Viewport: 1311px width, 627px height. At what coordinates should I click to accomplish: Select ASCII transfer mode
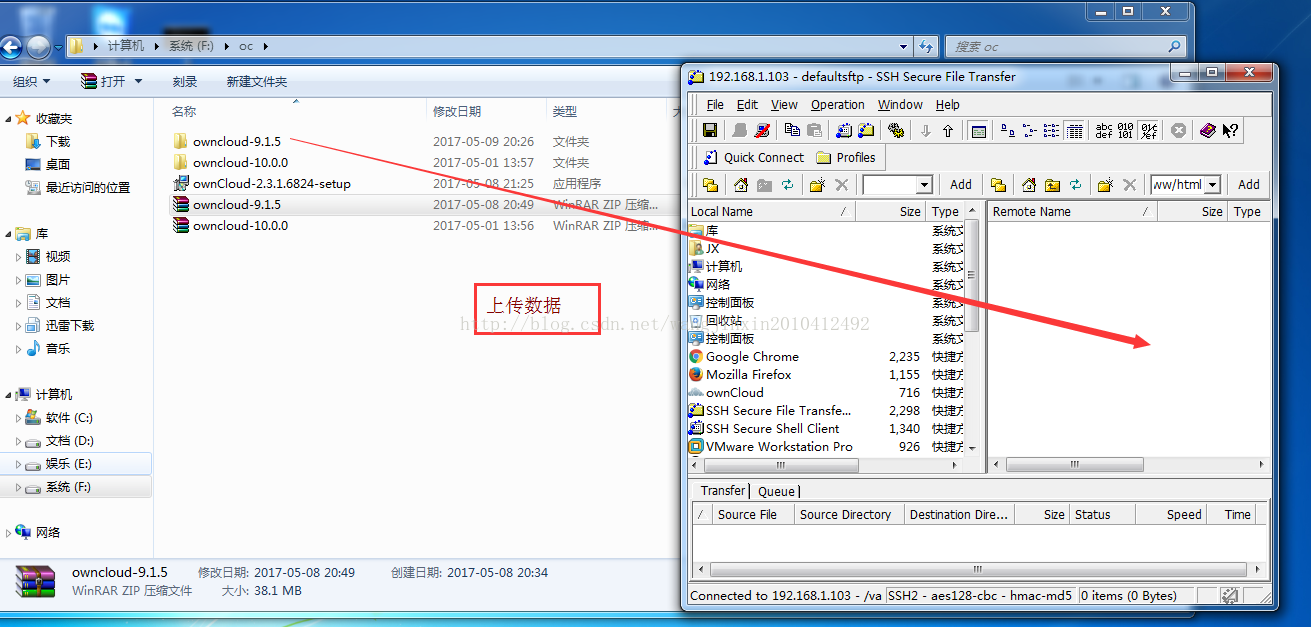pos(1104,131)
